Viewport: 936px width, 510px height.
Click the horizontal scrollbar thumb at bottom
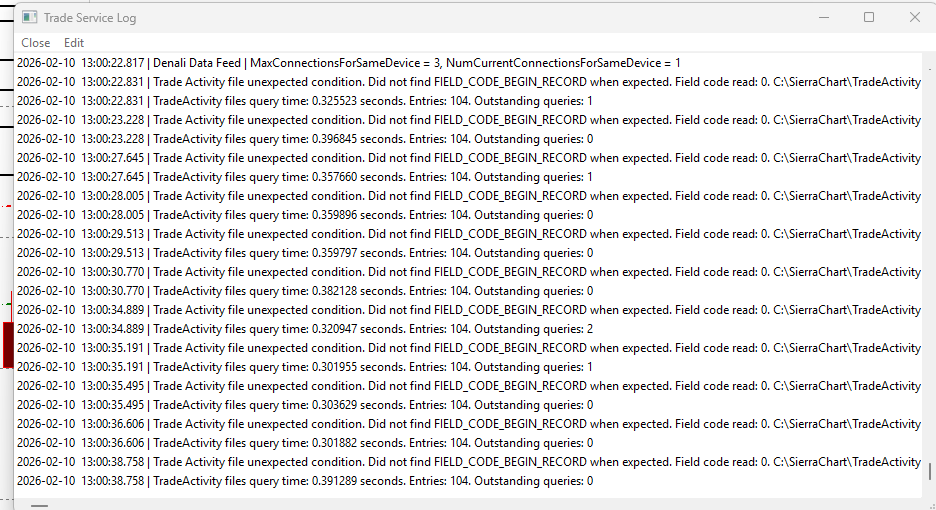click(x=40, y=505)
